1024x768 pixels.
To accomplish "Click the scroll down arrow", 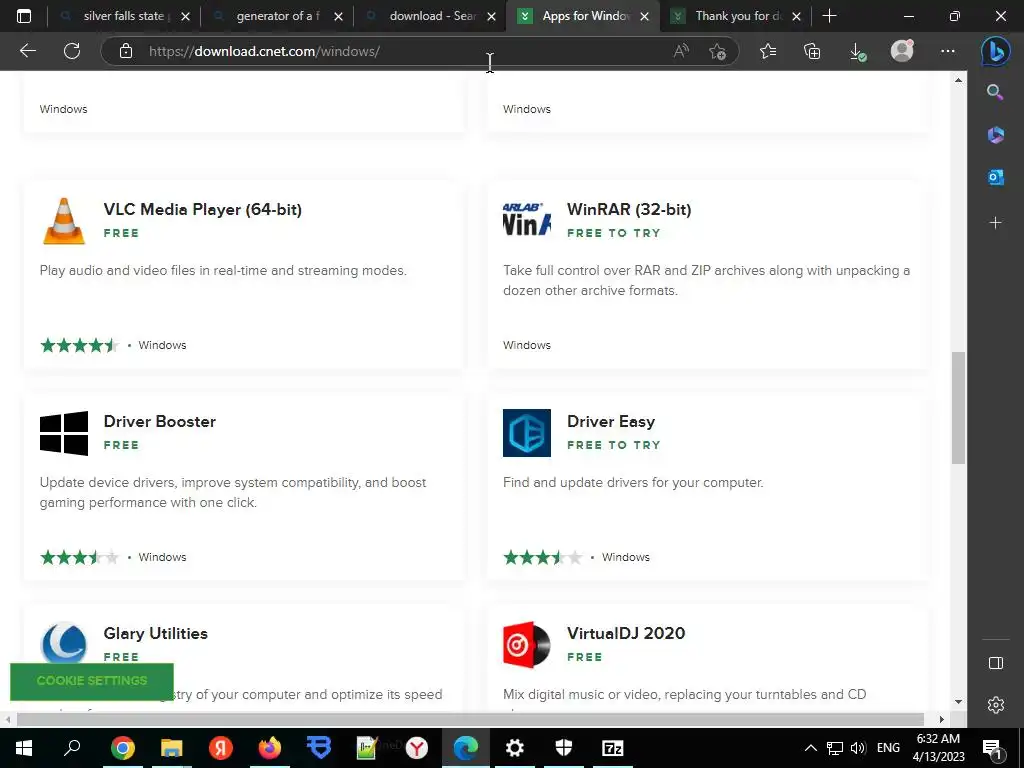I will [958, 702].
